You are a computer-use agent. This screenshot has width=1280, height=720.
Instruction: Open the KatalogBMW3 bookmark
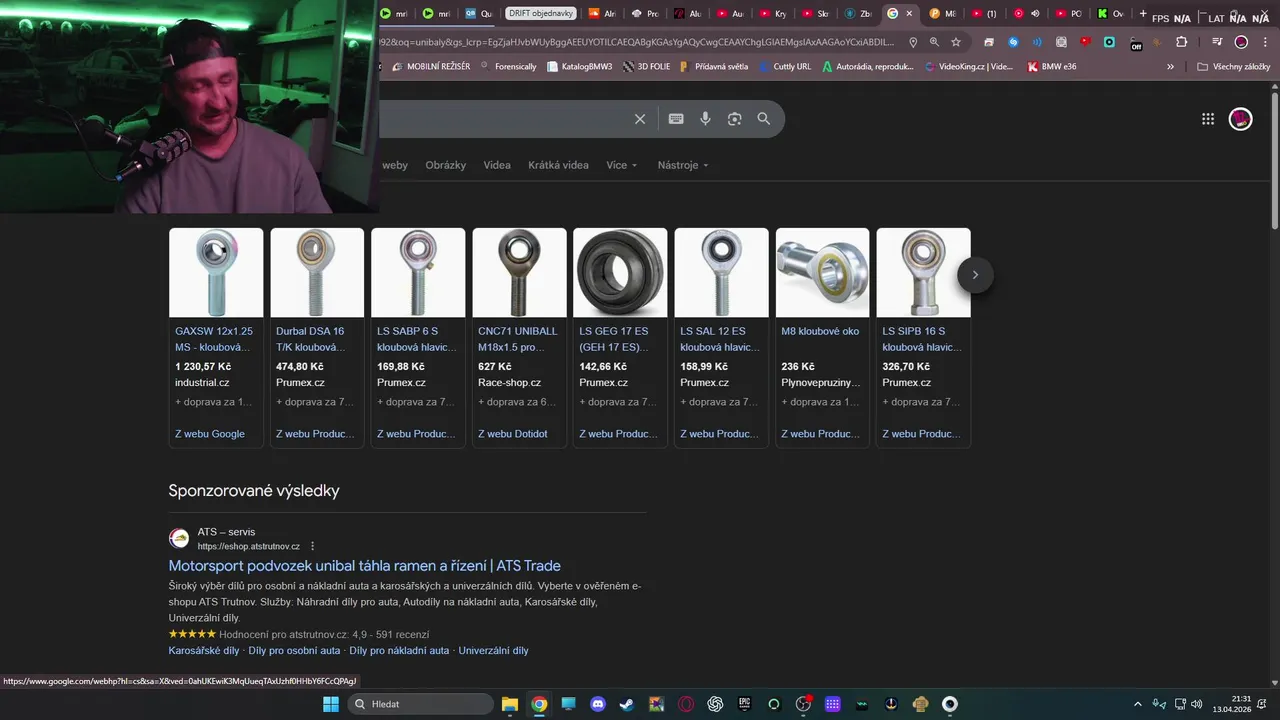[x=579, y=67]
